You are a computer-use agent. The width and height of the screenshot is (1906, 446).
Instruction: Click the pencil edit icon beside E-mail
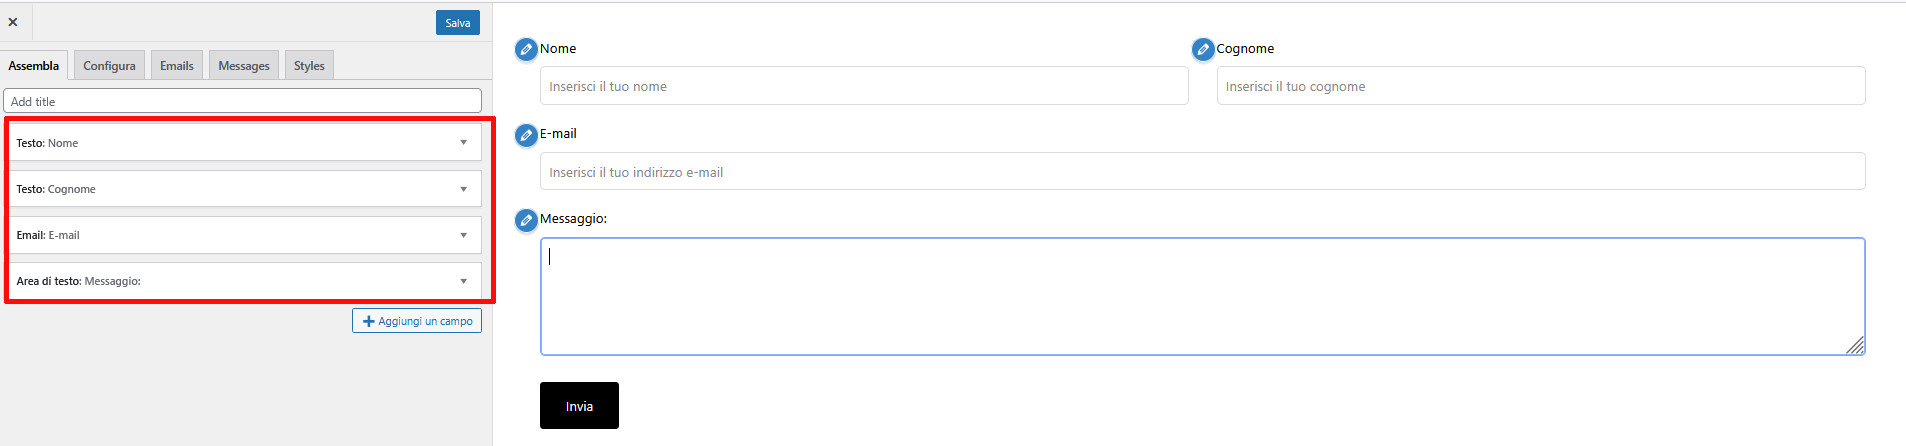526,135
